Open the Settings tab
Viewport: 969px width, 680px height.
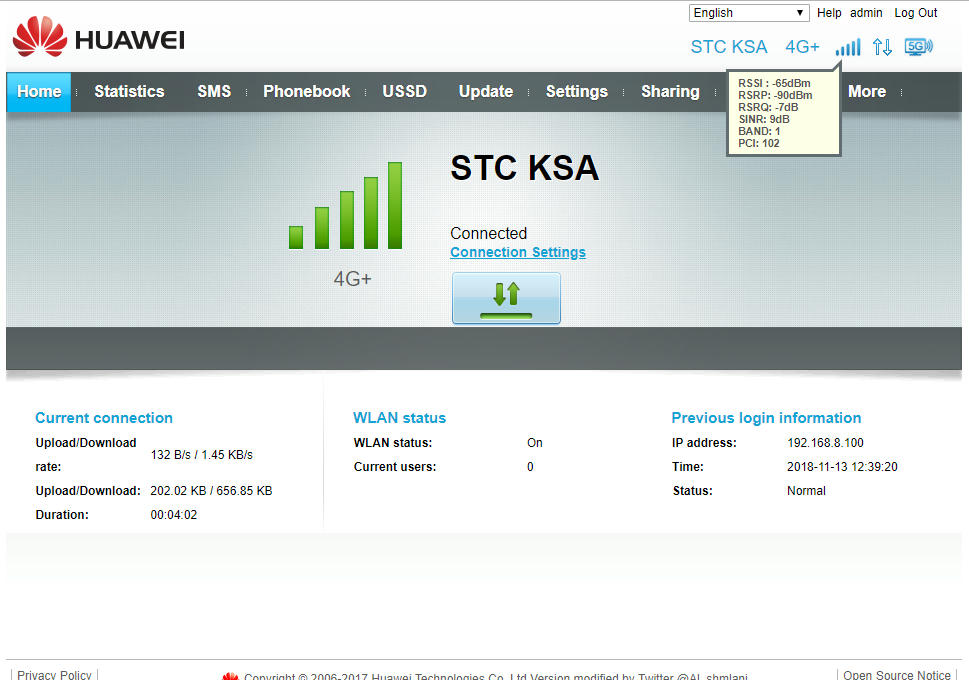click(577, 91)
